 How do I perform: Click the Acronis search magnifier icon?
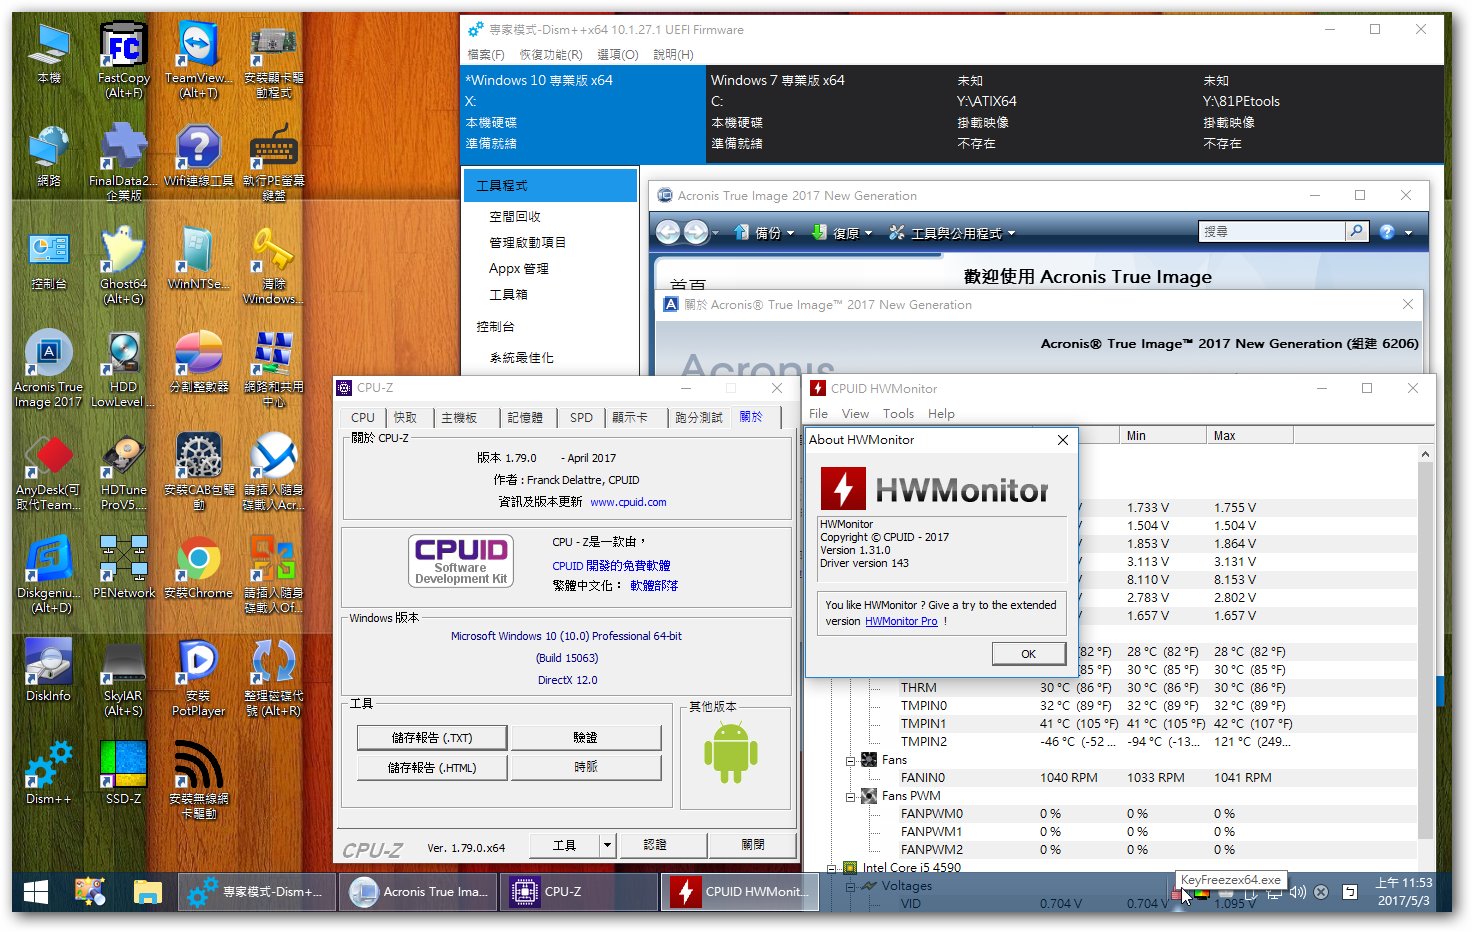point(1356,231)
